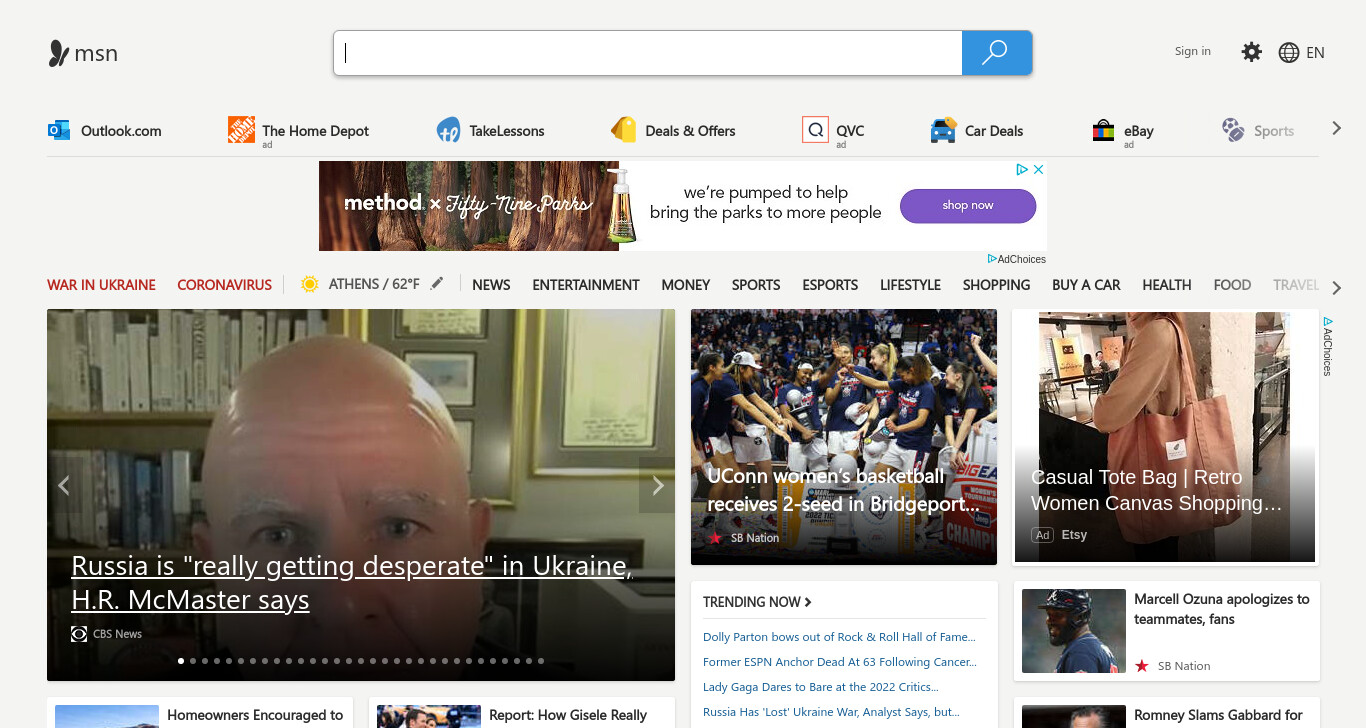This screenshot has height=728, width=1366.
Task: Expand more shortcut links chevron
Action: (x=1336, y=129)
